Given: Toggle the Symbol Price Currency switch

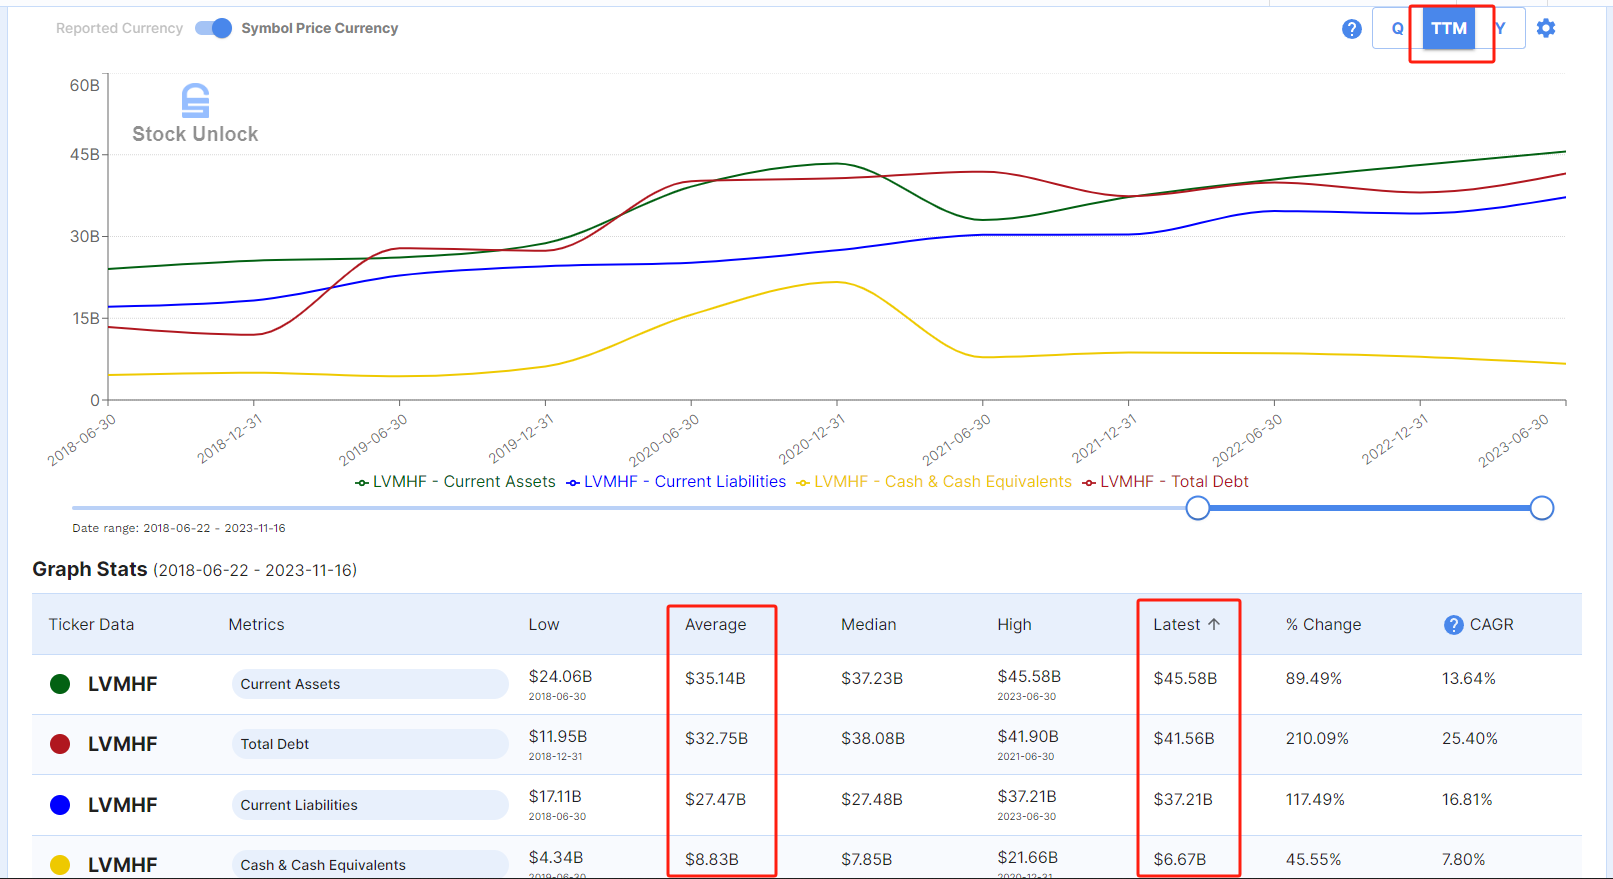Looking at the screenshot, I should point(214,28).
